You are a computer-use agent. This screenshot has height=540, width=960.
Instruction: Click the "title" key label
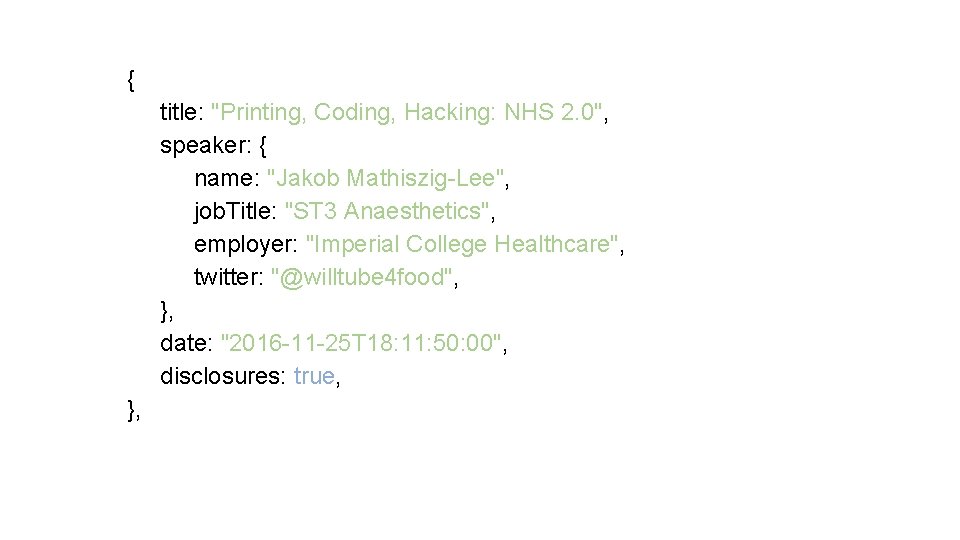click(181, 112)
